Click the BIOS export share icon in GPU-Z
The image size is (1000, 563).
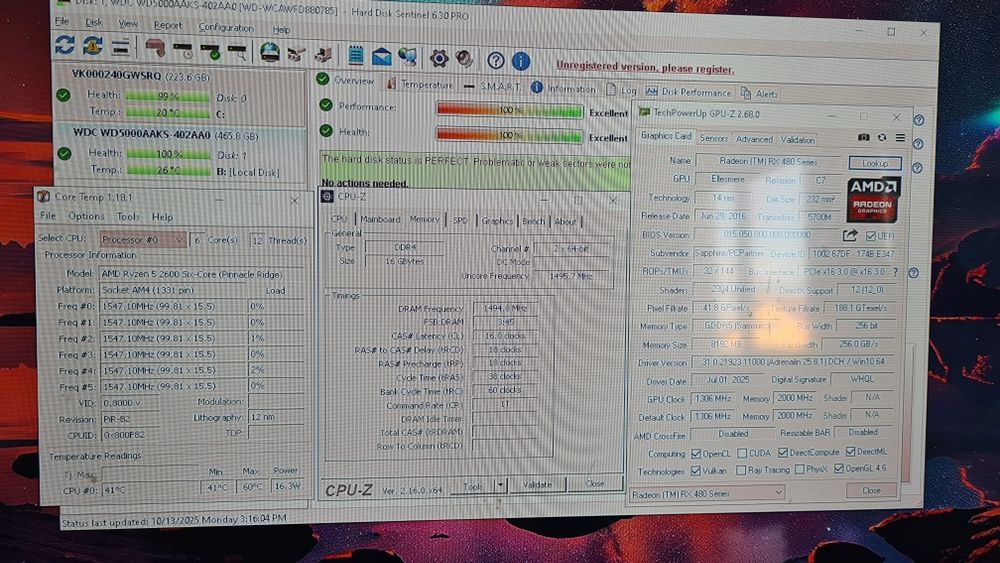[849, 236]
